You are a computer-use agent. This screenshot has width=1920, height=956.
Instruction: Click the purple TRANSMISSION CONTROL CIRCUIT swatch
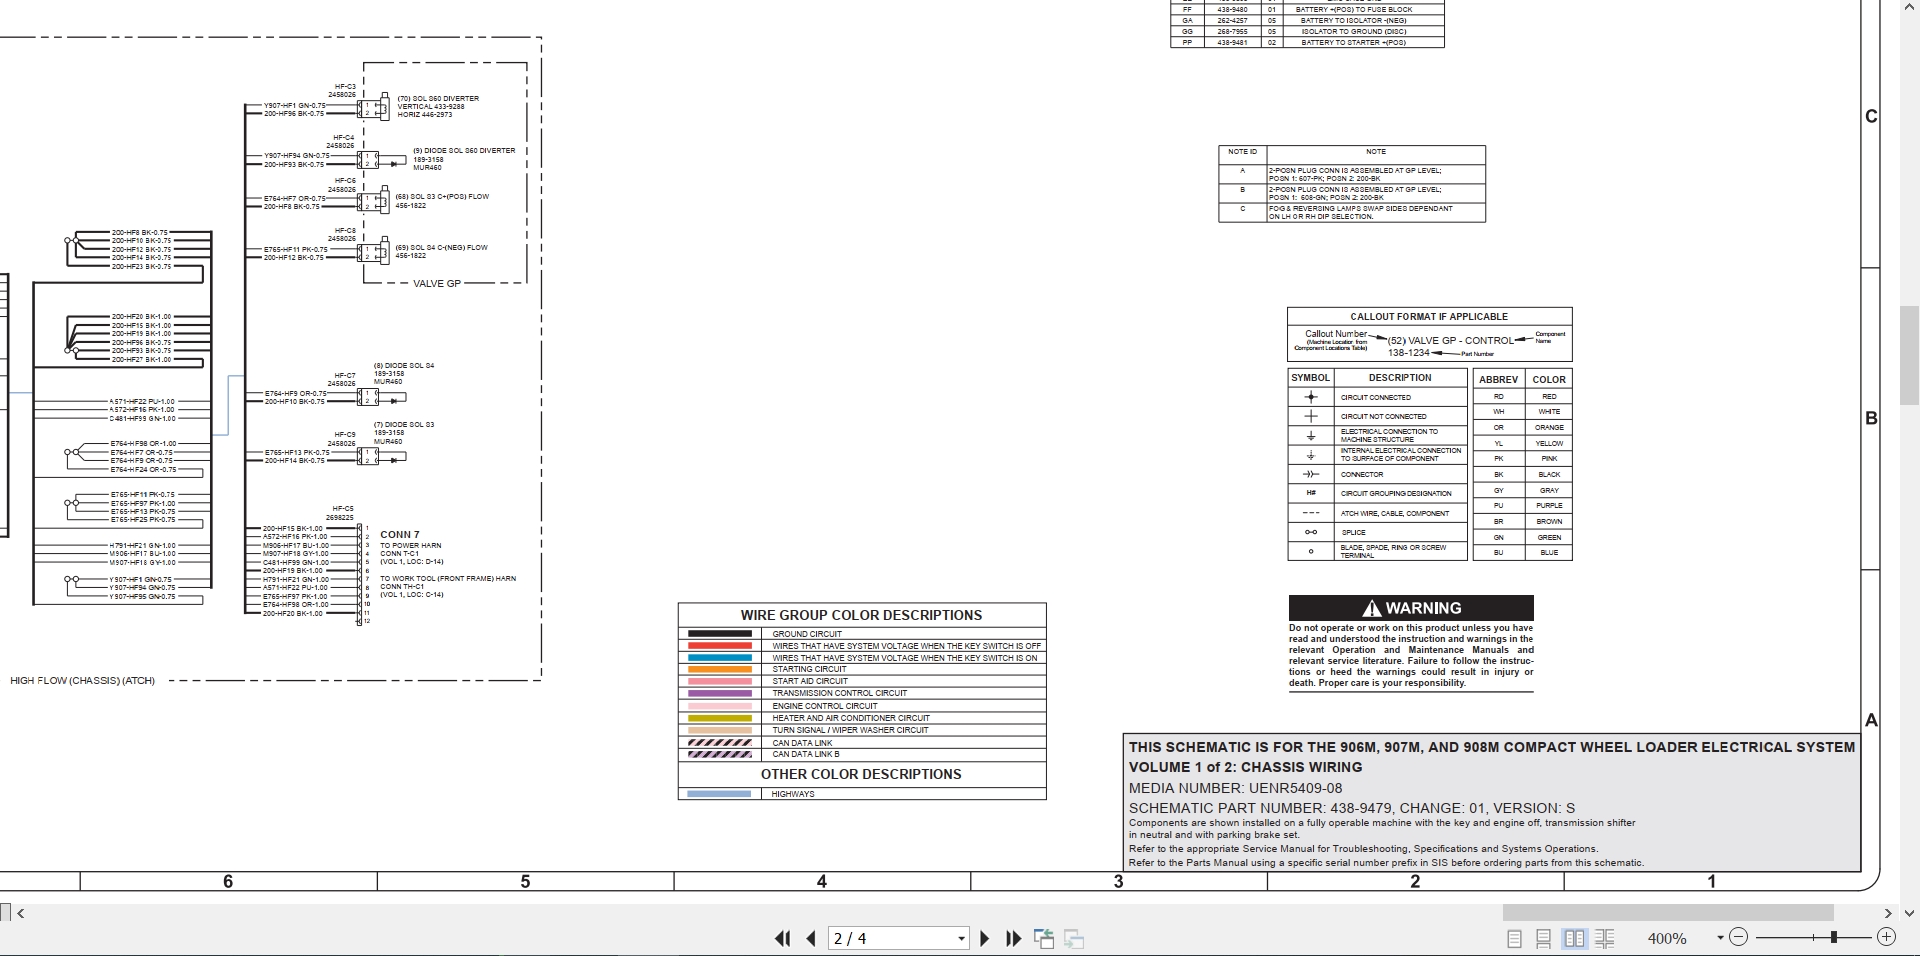coord(719,693)
